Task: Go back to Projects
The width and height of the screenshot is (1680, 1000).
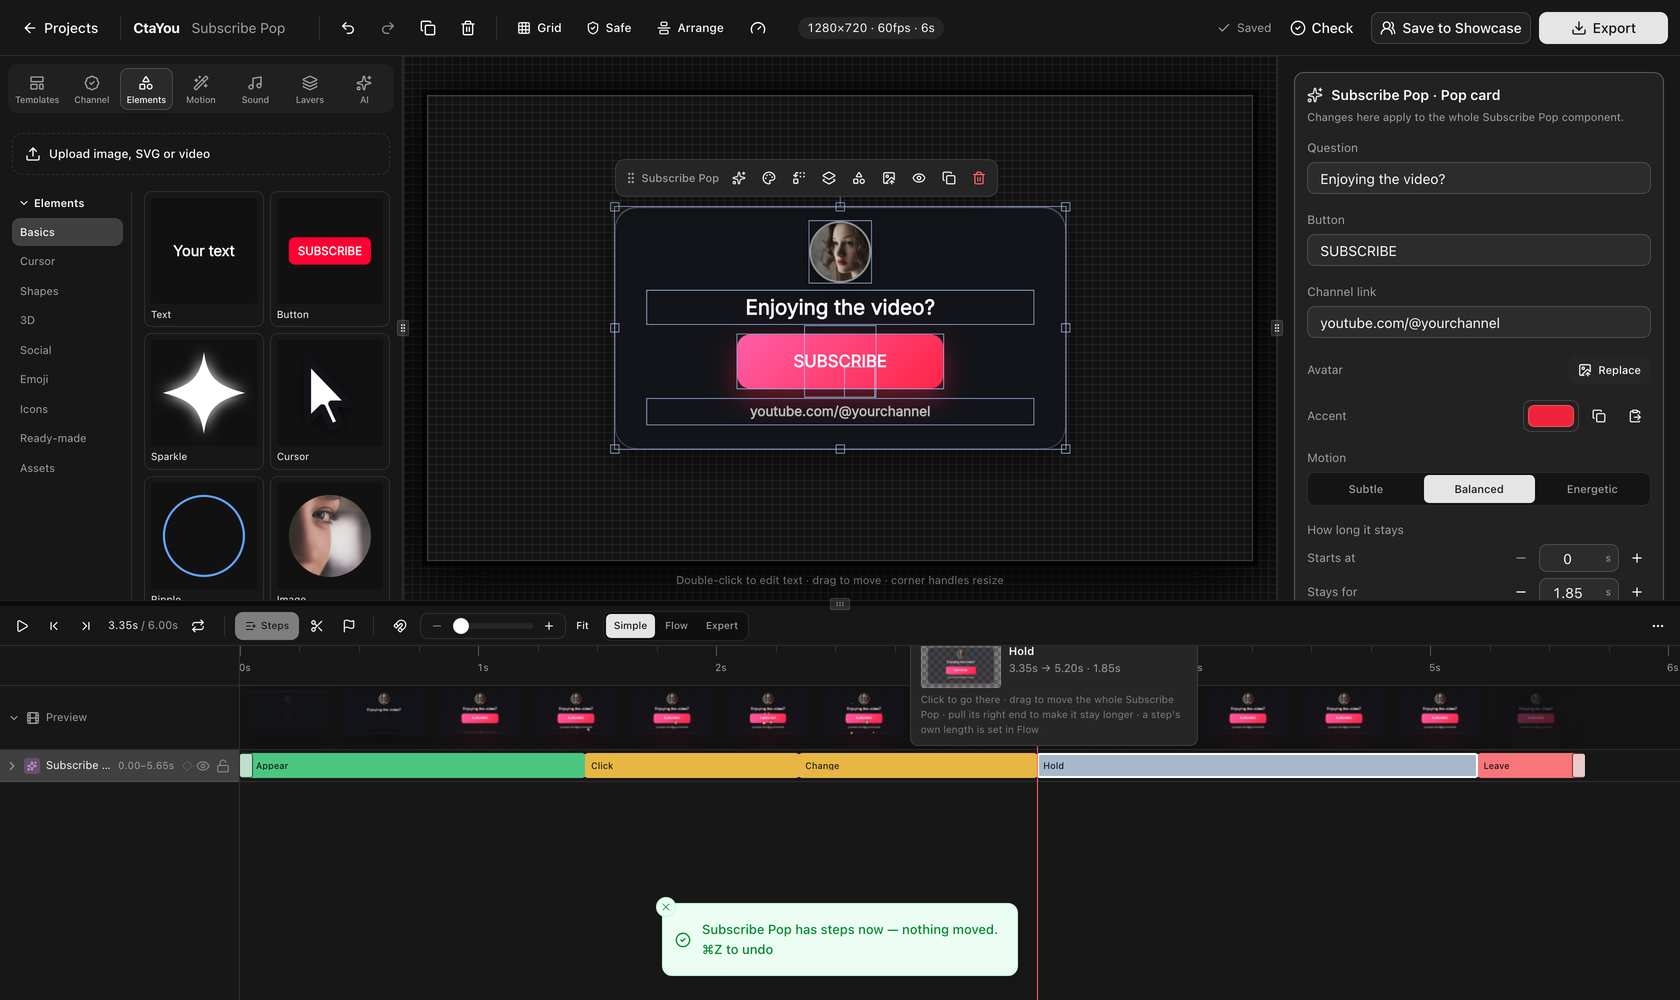Action: pos(60,28)
